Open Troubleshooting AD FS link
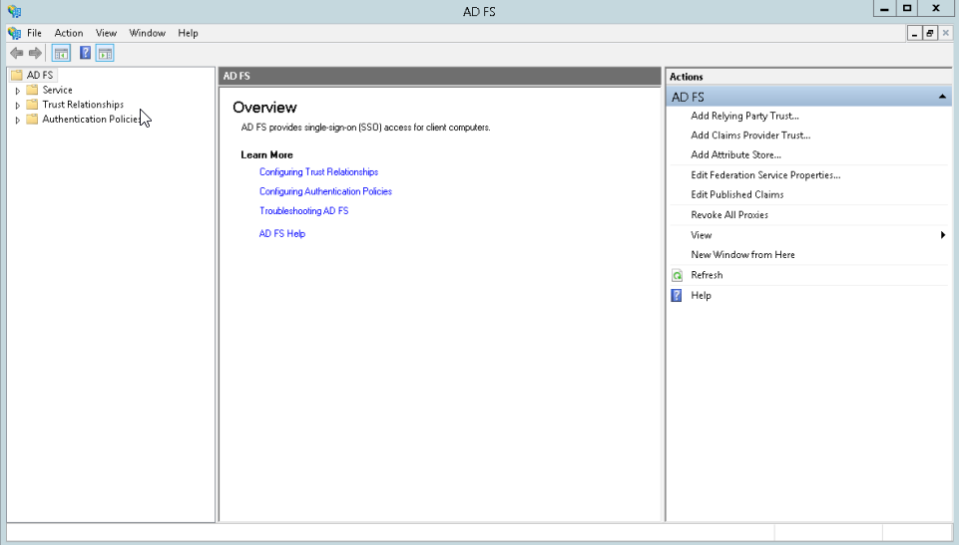The image size is (959, 545). (304, 210)
